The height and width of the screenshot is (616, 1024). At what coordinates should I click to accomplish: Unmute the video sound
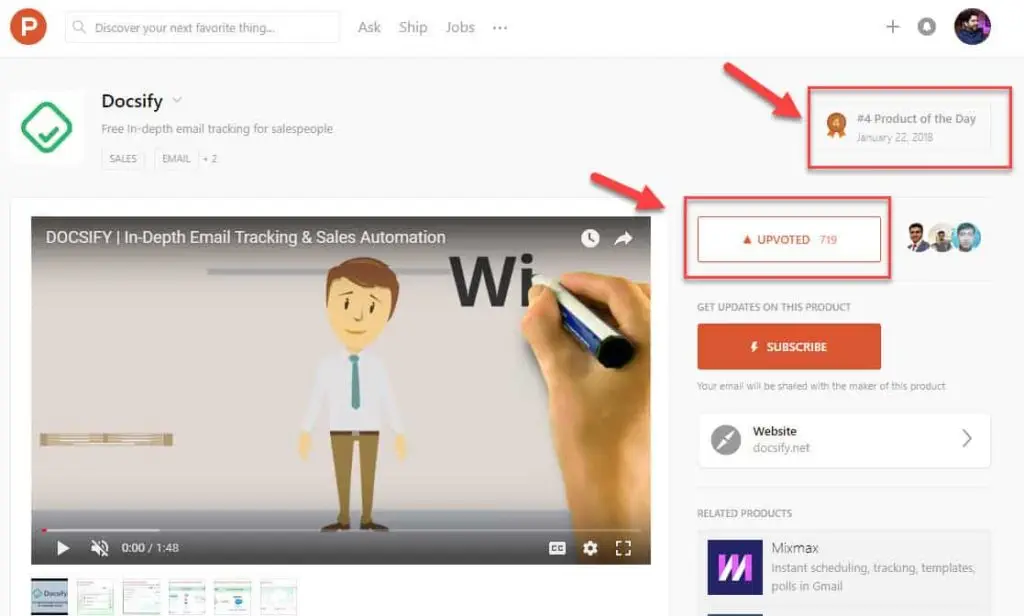click(99, 548)
